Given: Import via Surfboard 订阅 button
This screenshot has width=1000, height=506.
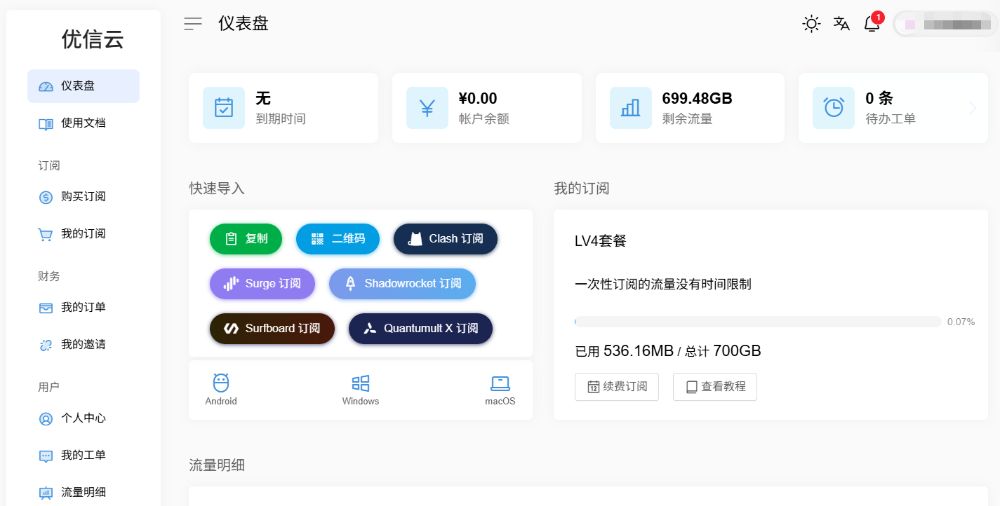Looking at the screenshot, I should pos(272,328).
